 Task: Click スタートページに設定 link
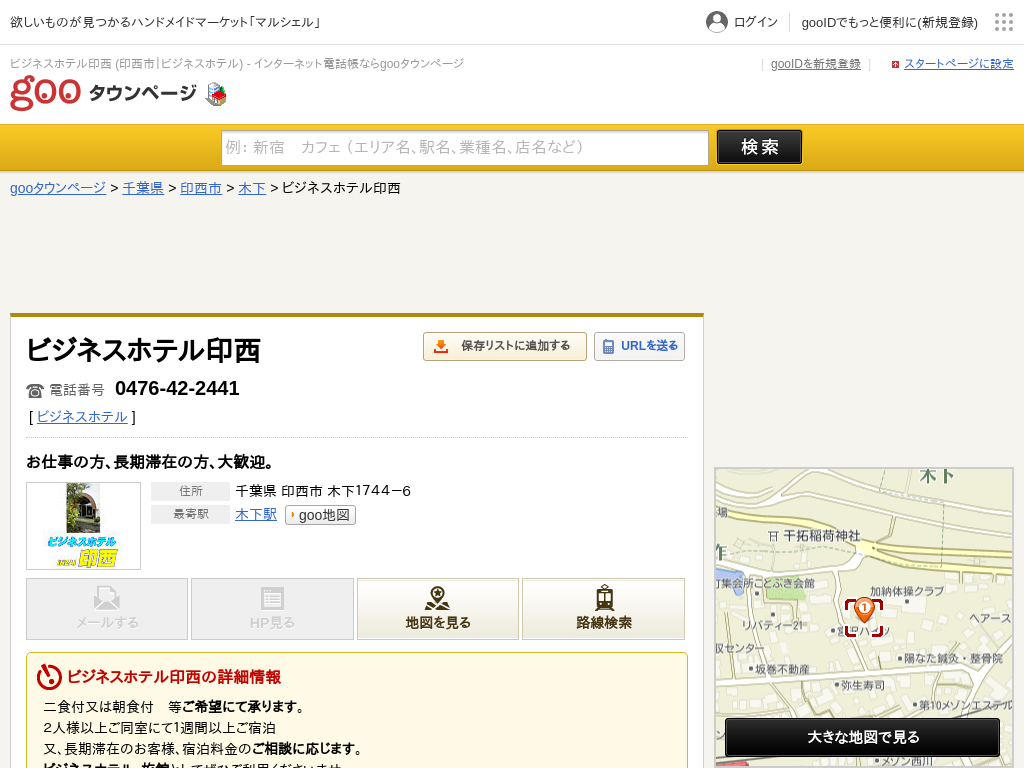coord(959,64)
